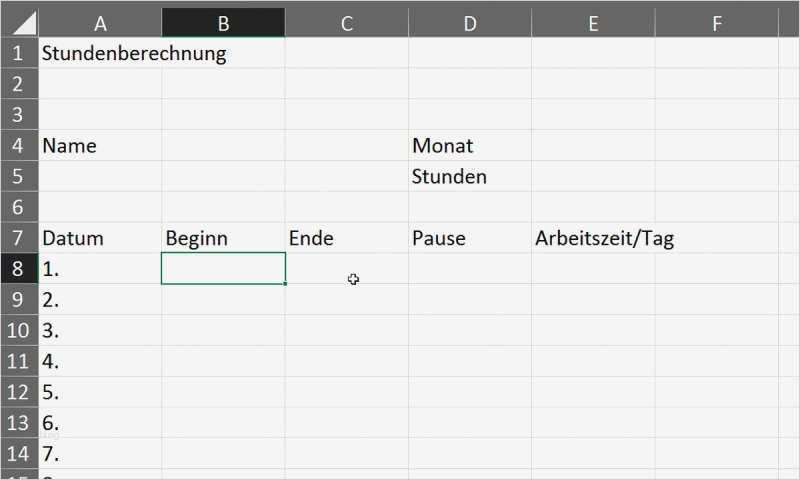Select row 1 header
Viewport: 800px width, 480px height.
19,54
